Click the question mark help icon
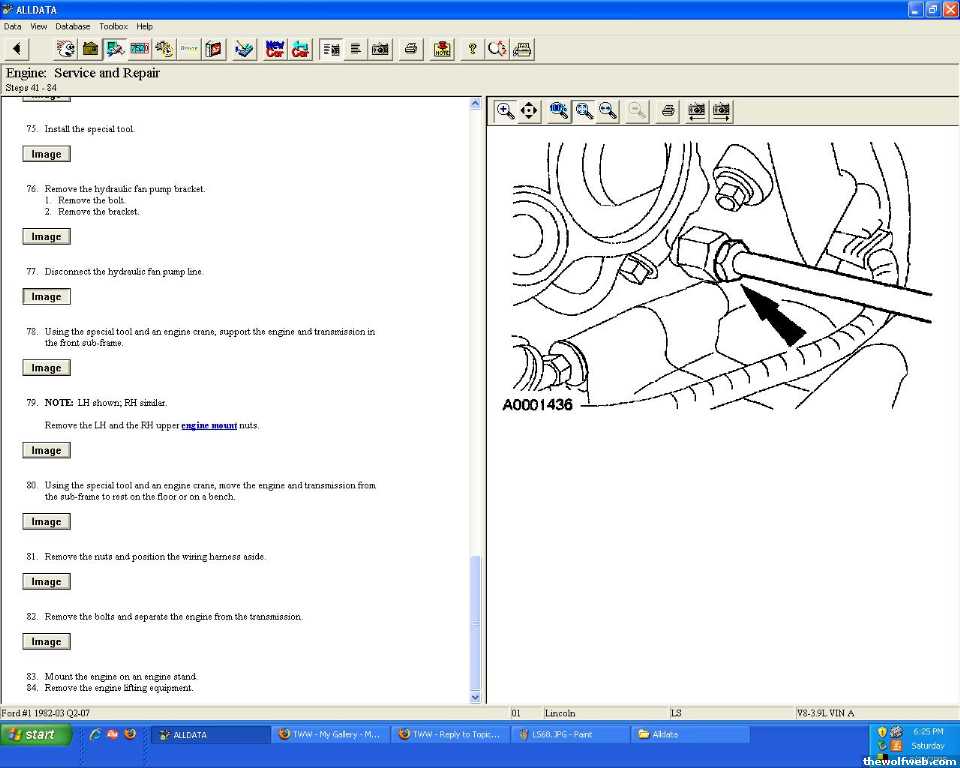 (x=472, y=49)
